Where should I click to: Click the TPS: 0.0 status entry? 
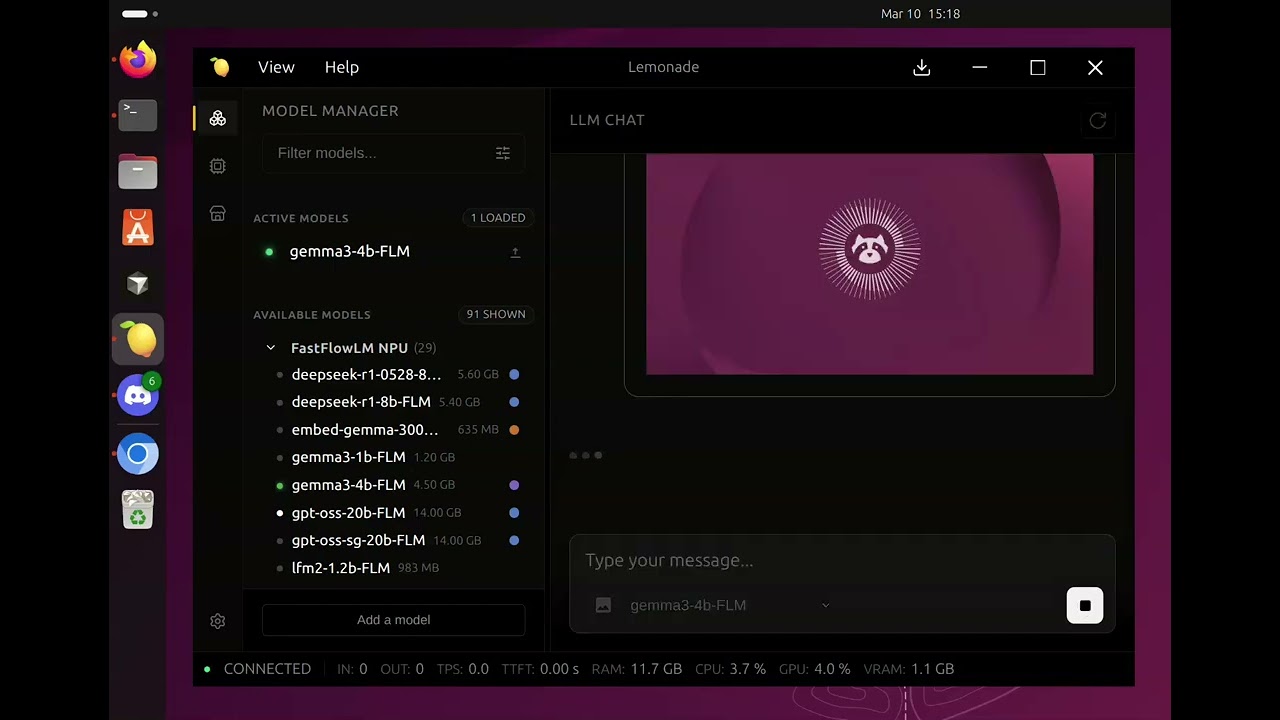click(463, 669)
